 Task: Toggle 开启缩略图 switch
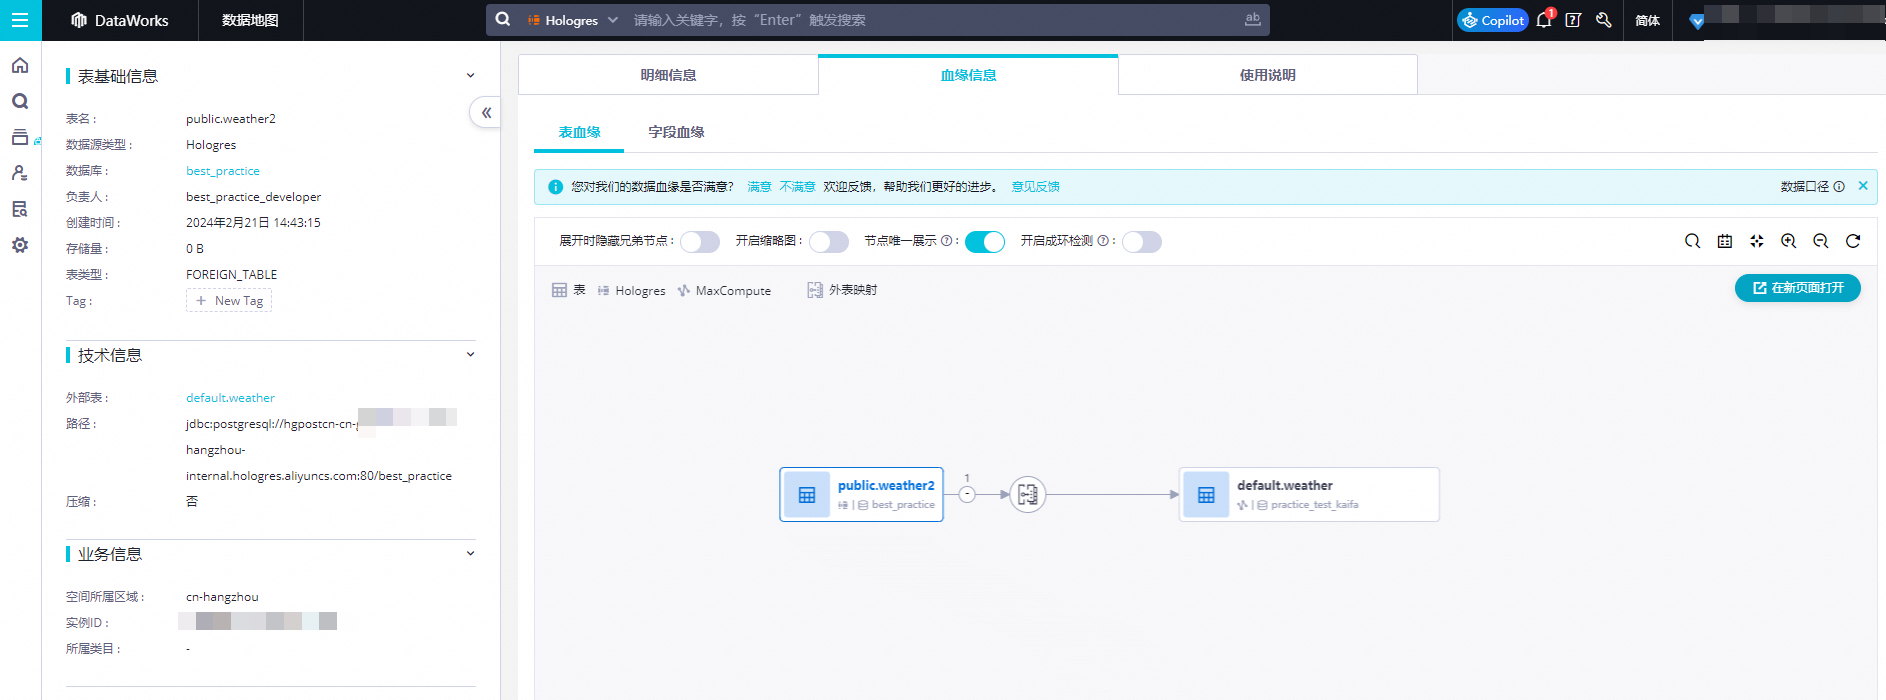(x=829, y=242)
